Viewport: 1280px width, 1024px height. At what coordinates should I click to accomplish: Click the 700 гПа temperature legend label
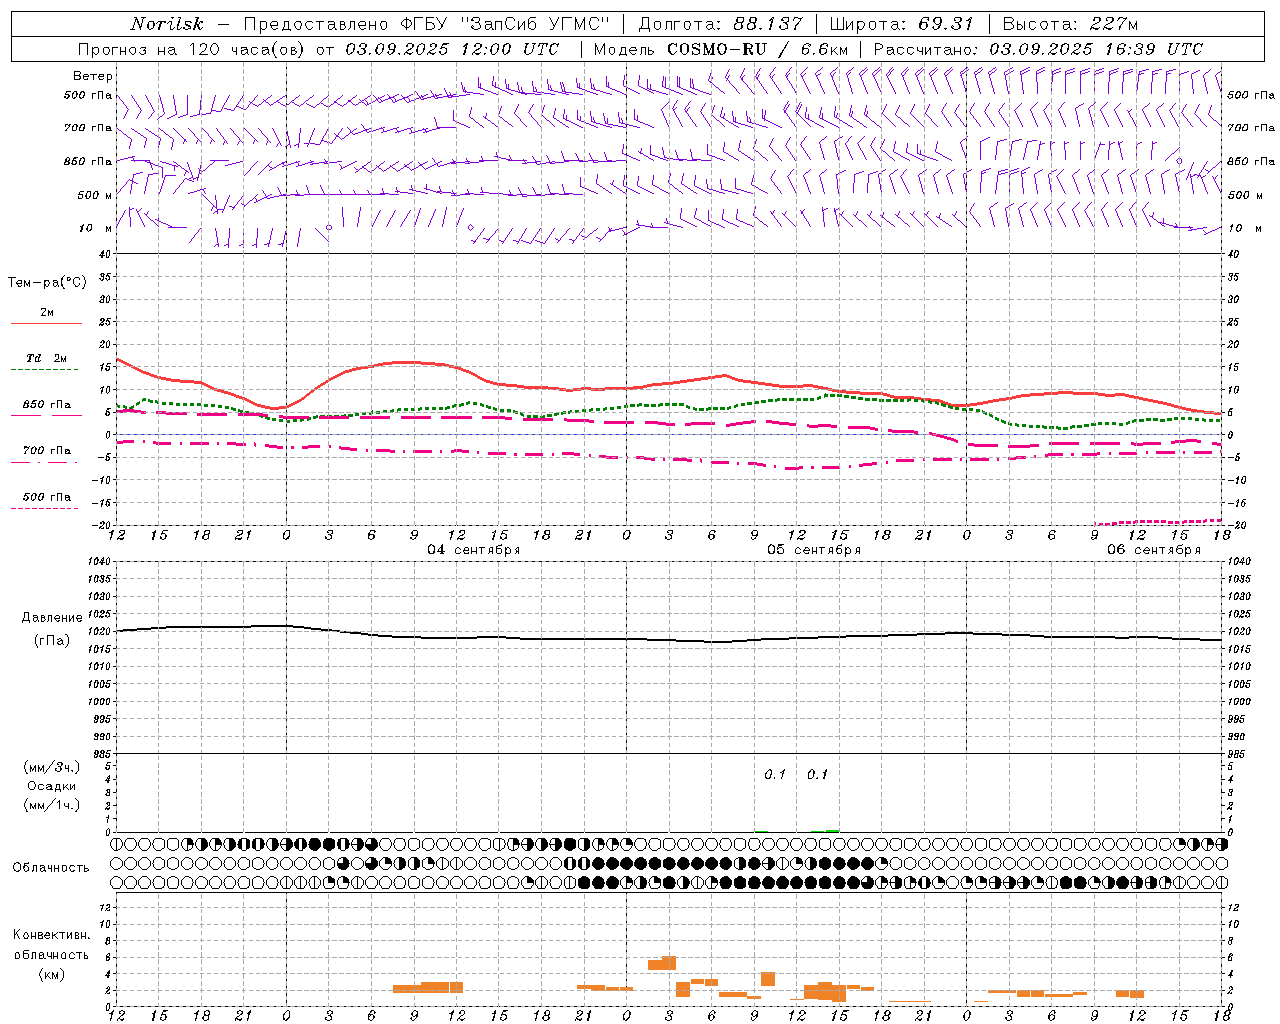(x=47, y=450)
